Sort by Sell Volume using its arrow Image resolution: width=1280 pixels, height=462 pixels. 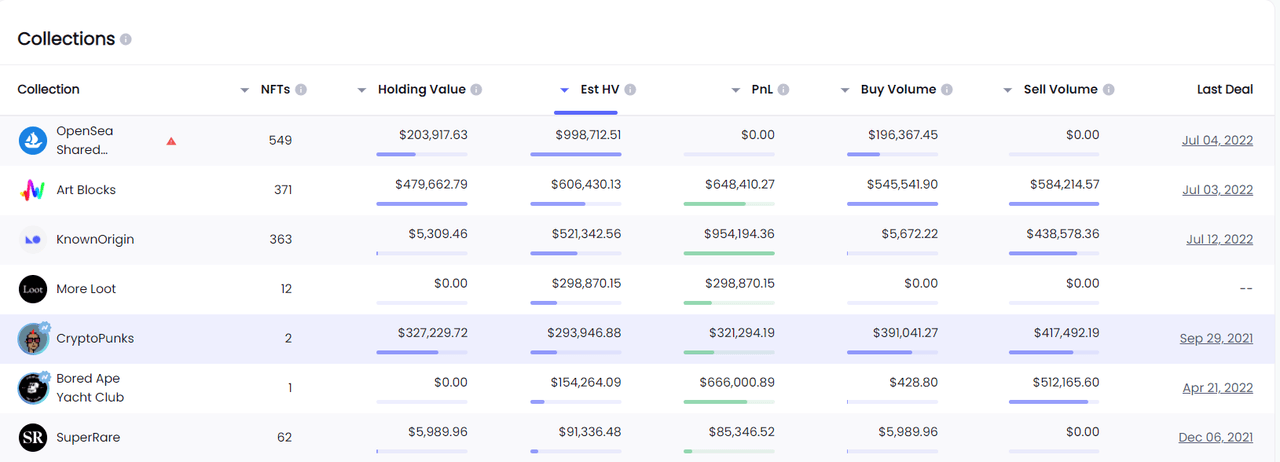pyautogui.click(x=1008, y=90)
